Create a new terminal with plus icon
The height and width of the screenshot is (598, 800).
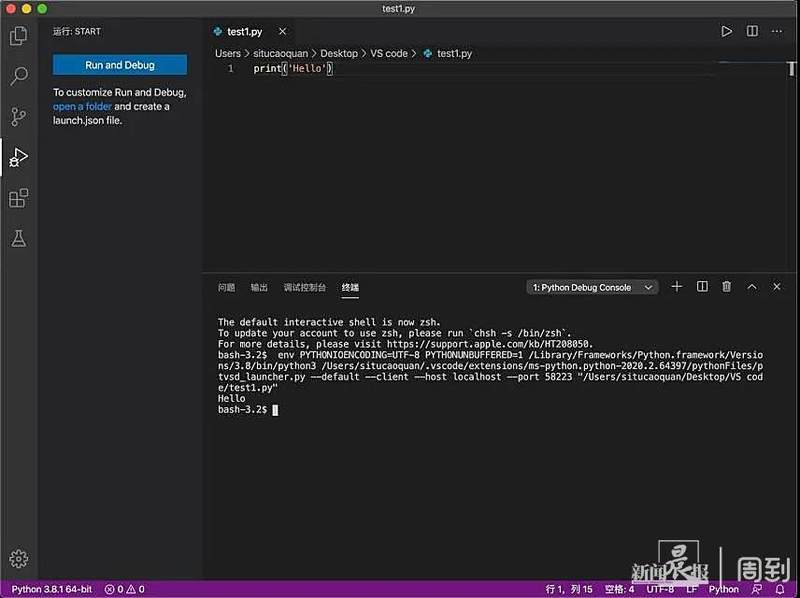click(x=677, y=287)
